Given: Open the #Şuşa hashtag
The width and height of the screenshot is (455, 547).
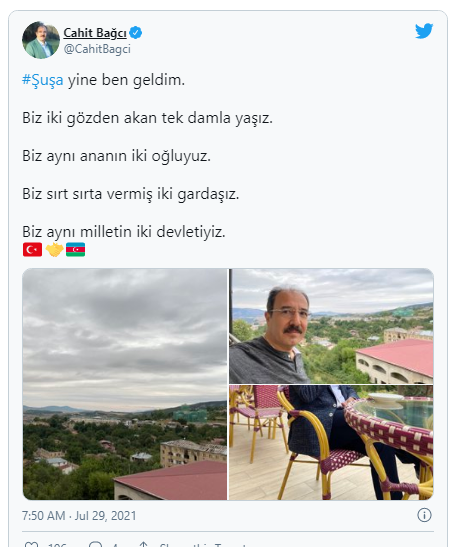Looking at the screenshot, I should 43,80.
